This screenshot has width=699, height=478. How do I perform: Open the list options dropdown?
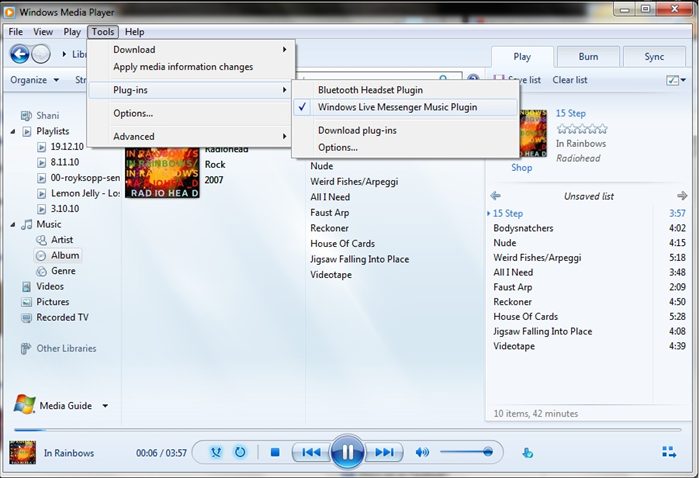coord(676,80)
